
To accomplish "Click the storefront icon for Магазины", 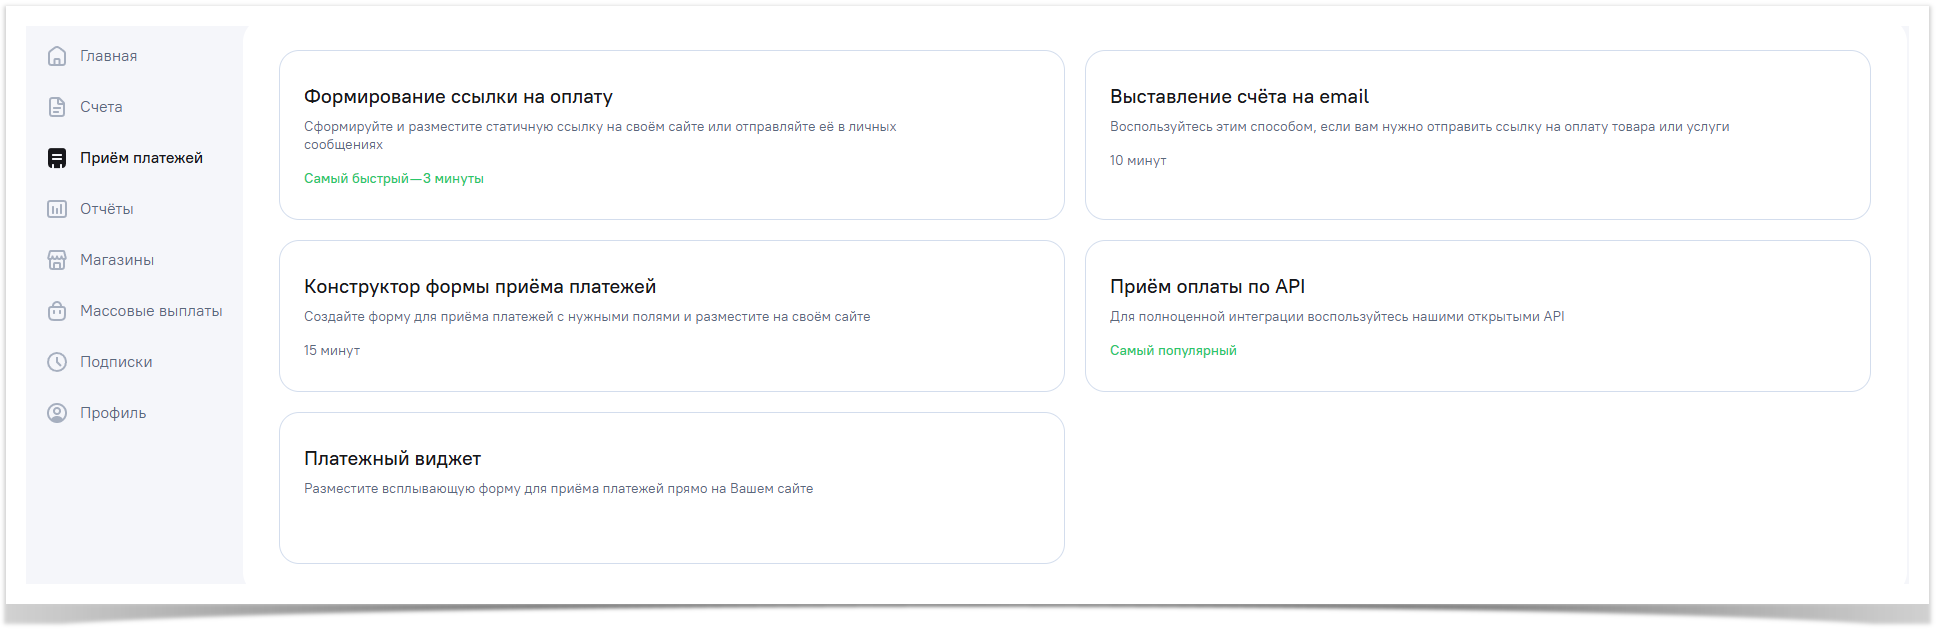I will 57,260.
